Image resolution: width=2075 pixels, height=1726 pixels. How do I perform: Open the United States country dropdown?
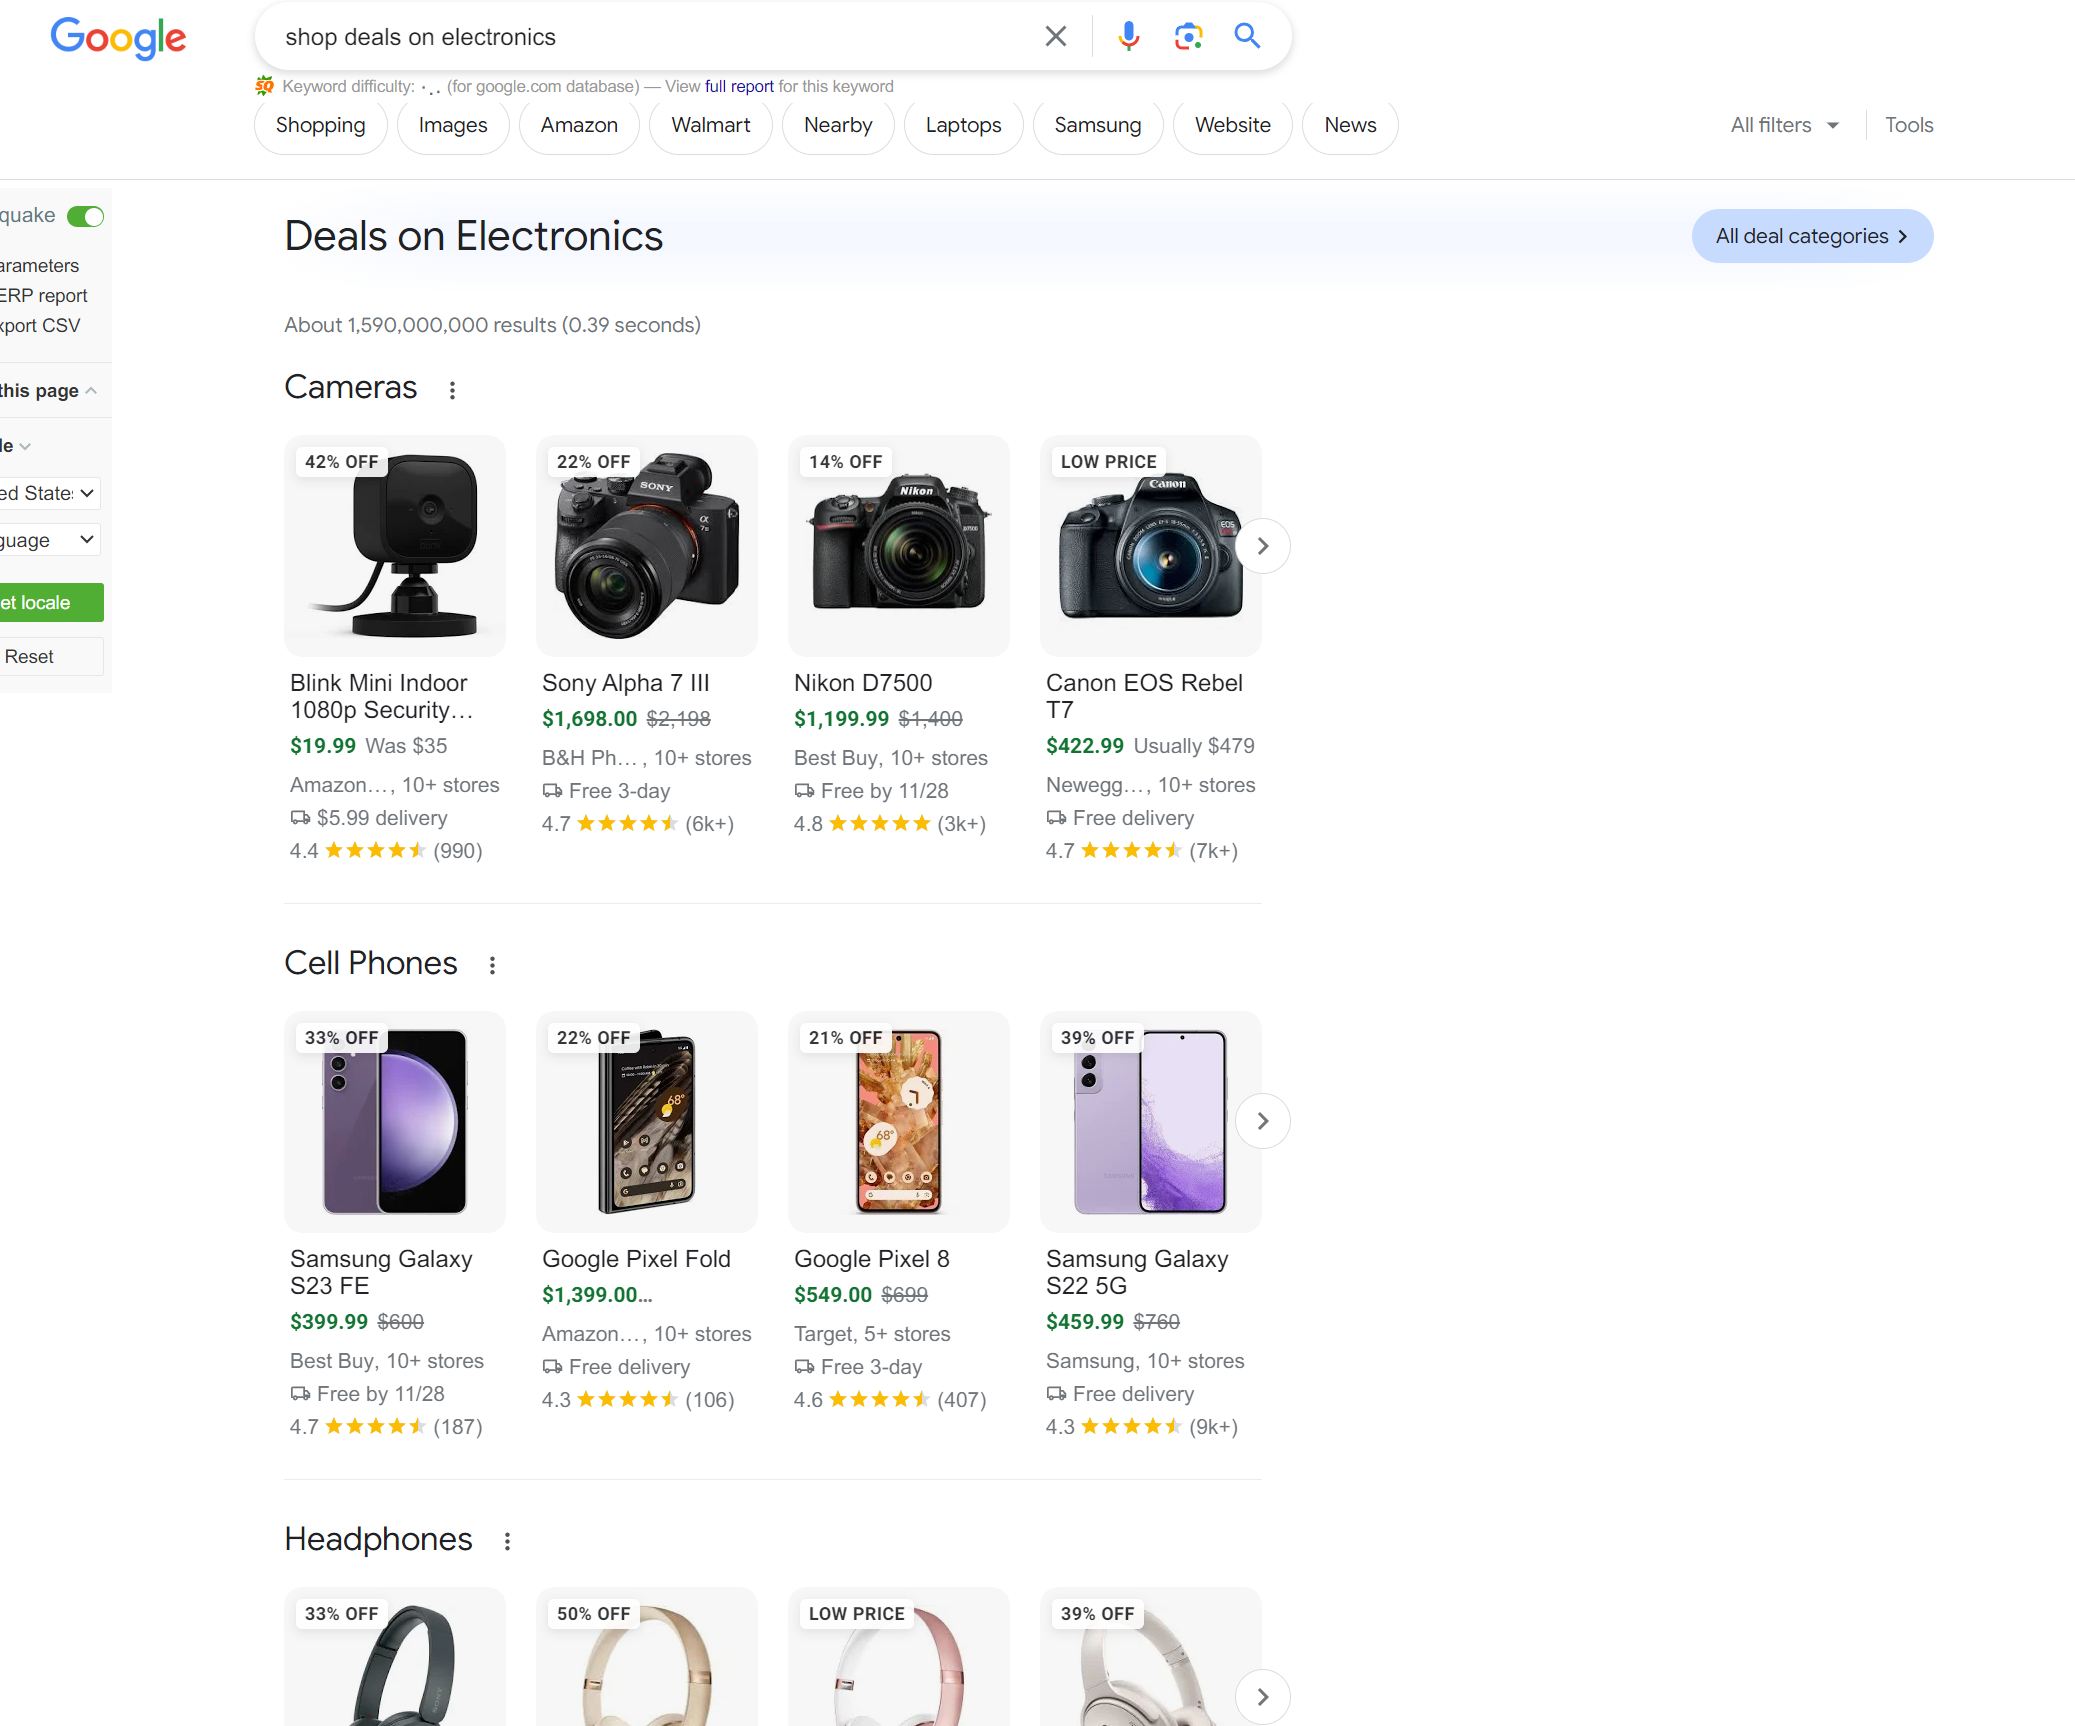pyautogui.click(x=50, y=493)
